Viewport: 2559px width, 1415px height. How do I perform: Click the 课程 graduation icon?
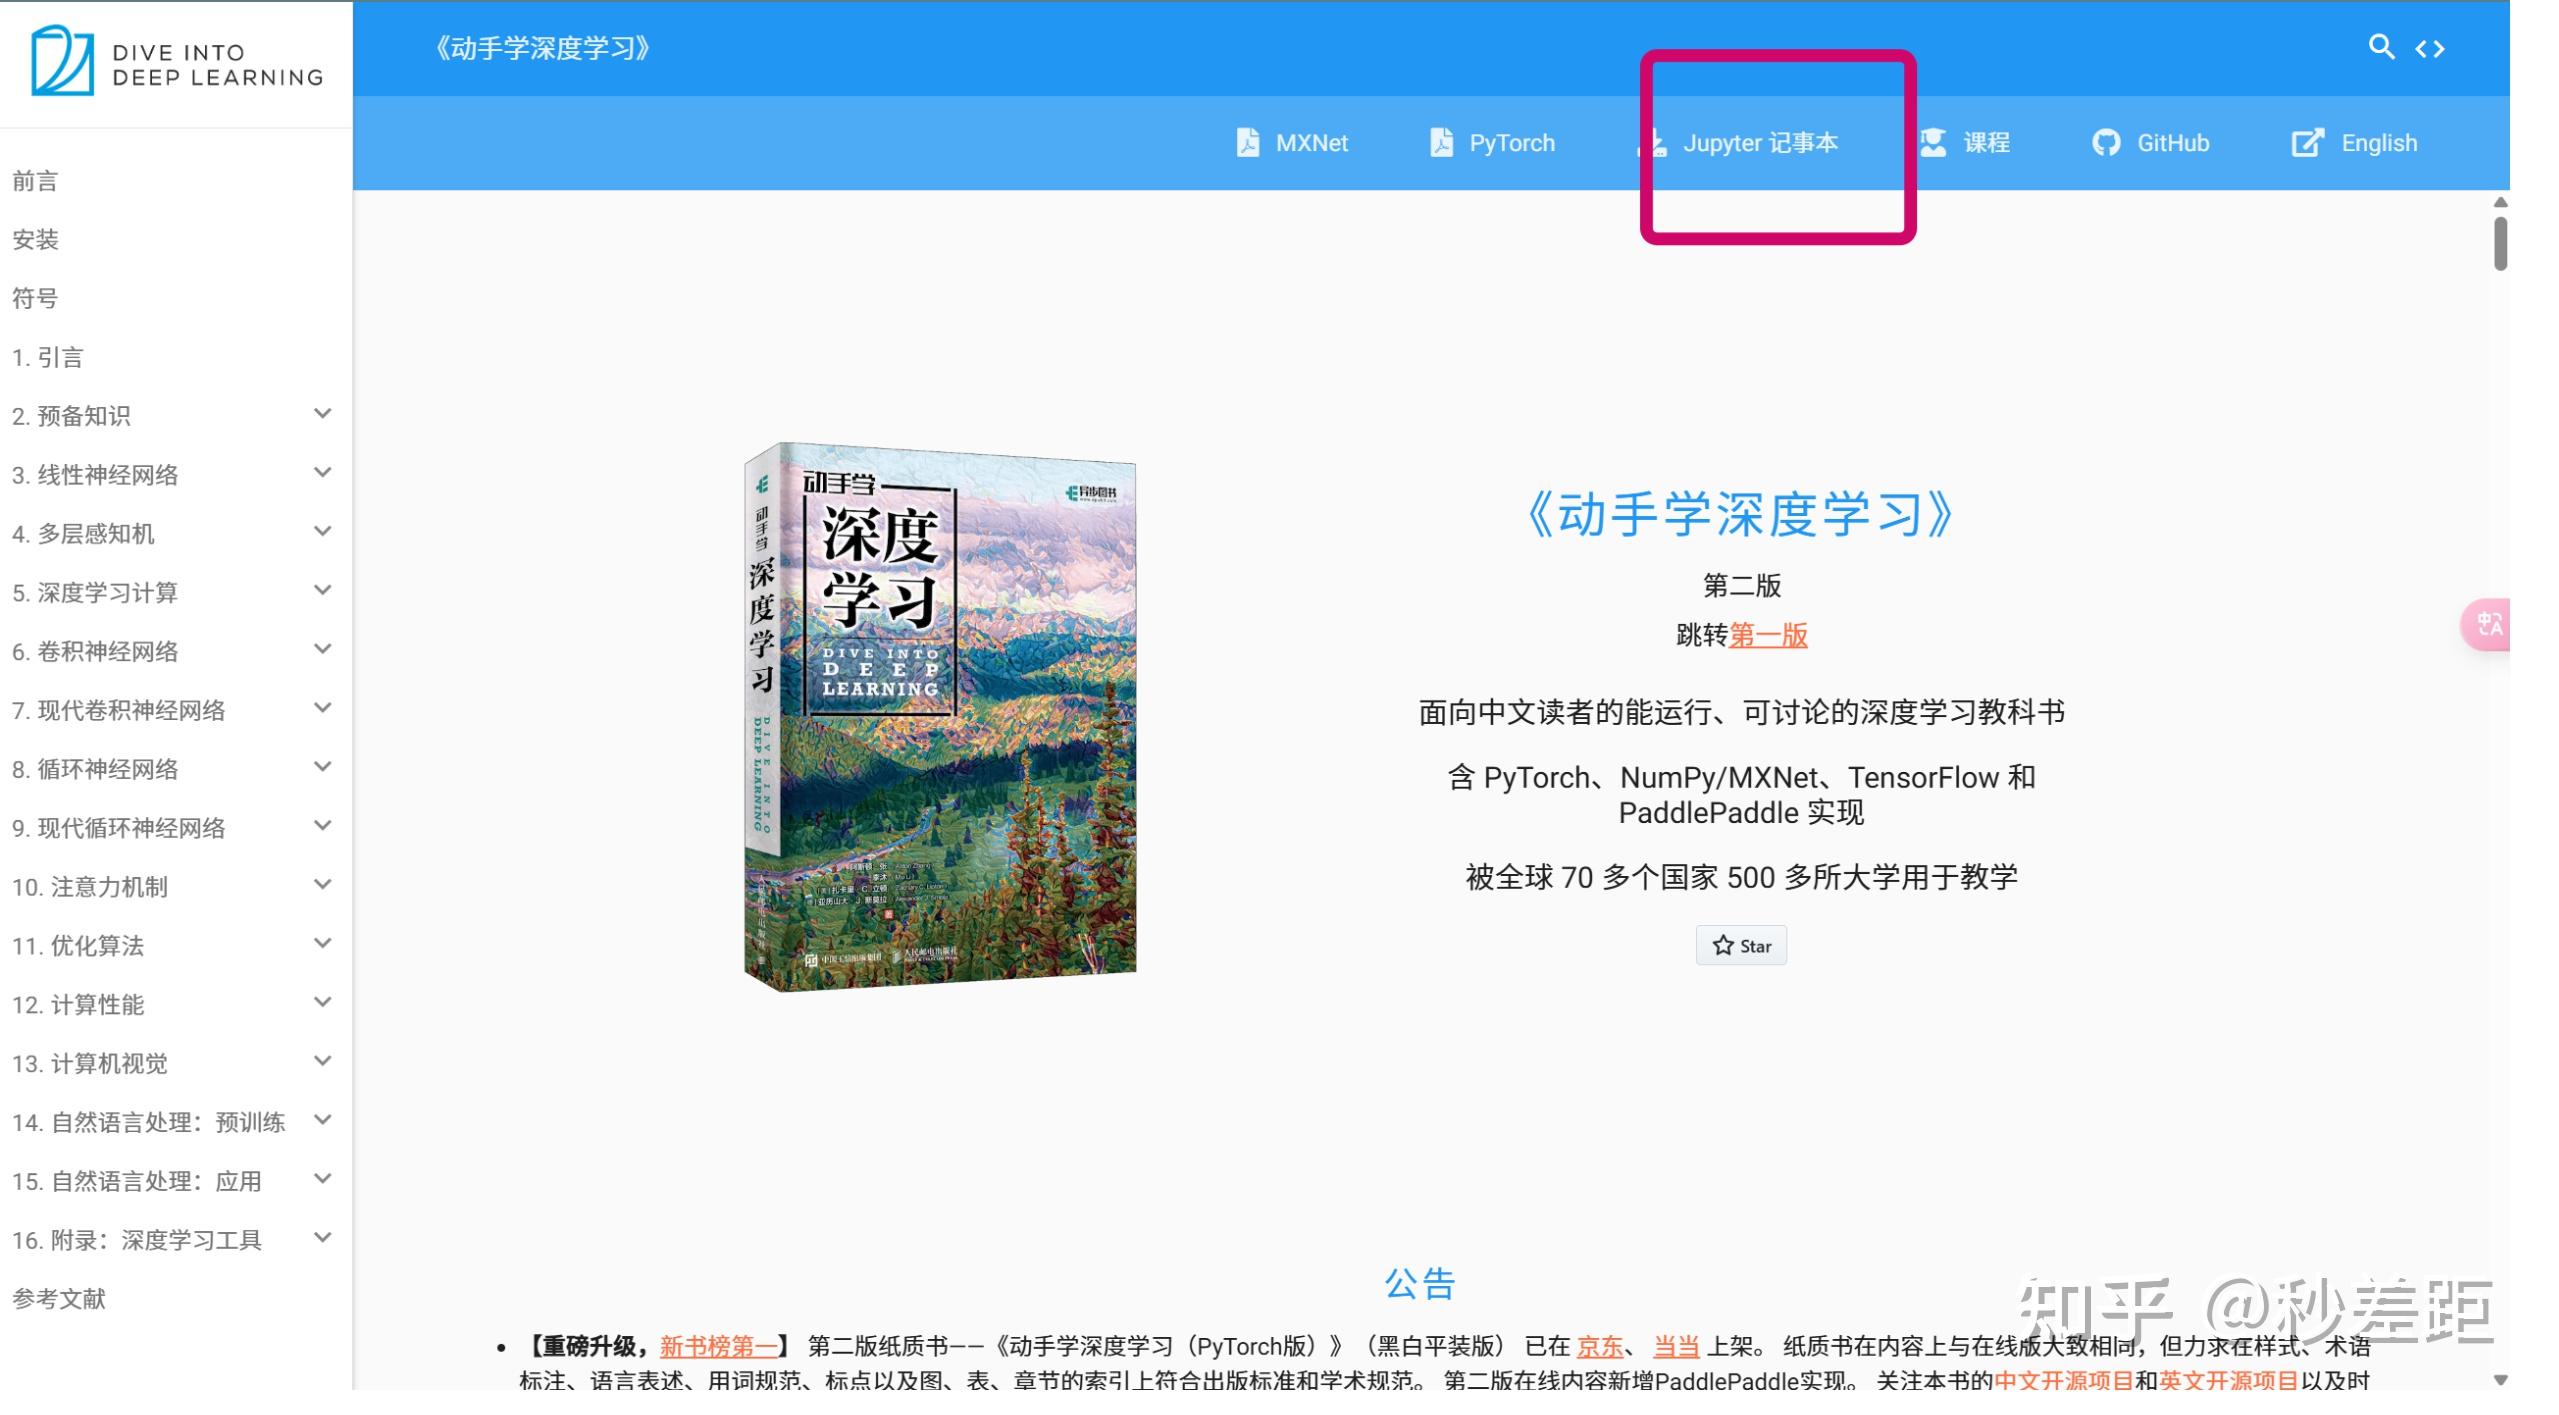[1934, 143]
